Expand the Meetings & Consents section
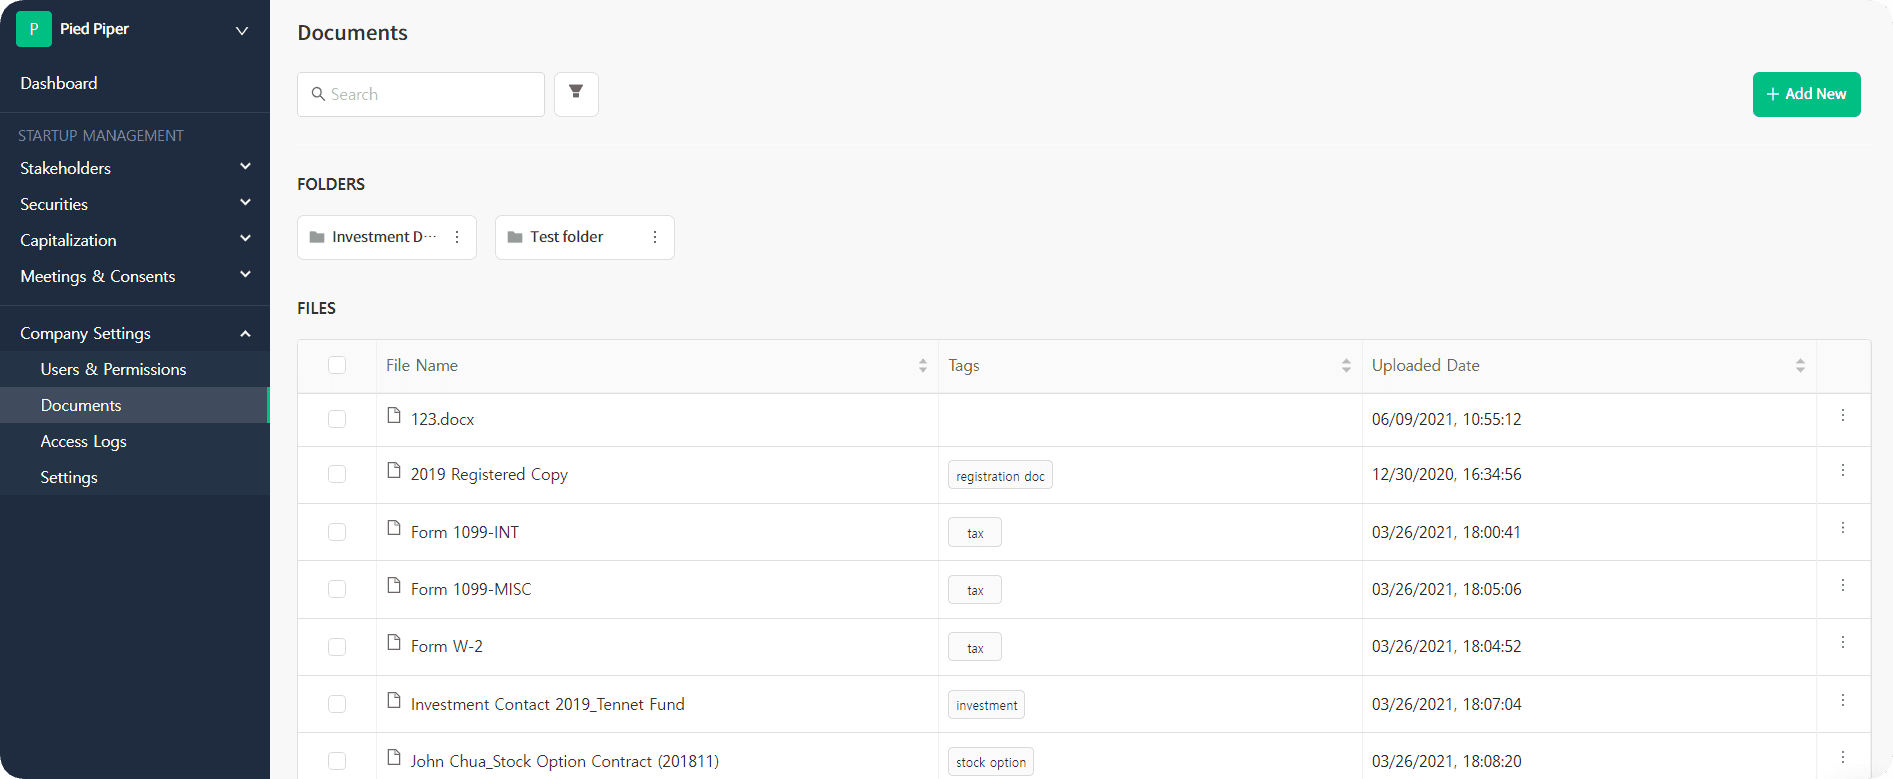The image size is (1893, 779). point(135,276)
